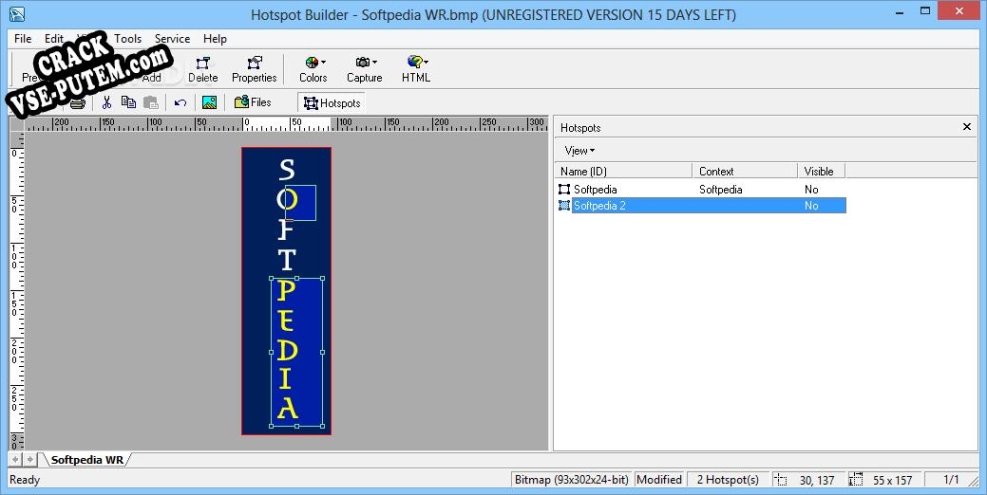This screenshot has height=495, width=987.
Task: Maximize the Hotspot Builder window
Action: pos(925,11)
